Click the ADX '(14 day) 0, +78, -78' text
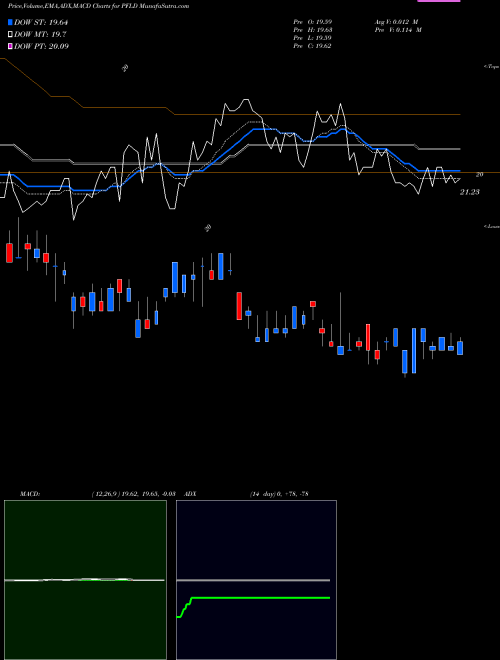 279,494
